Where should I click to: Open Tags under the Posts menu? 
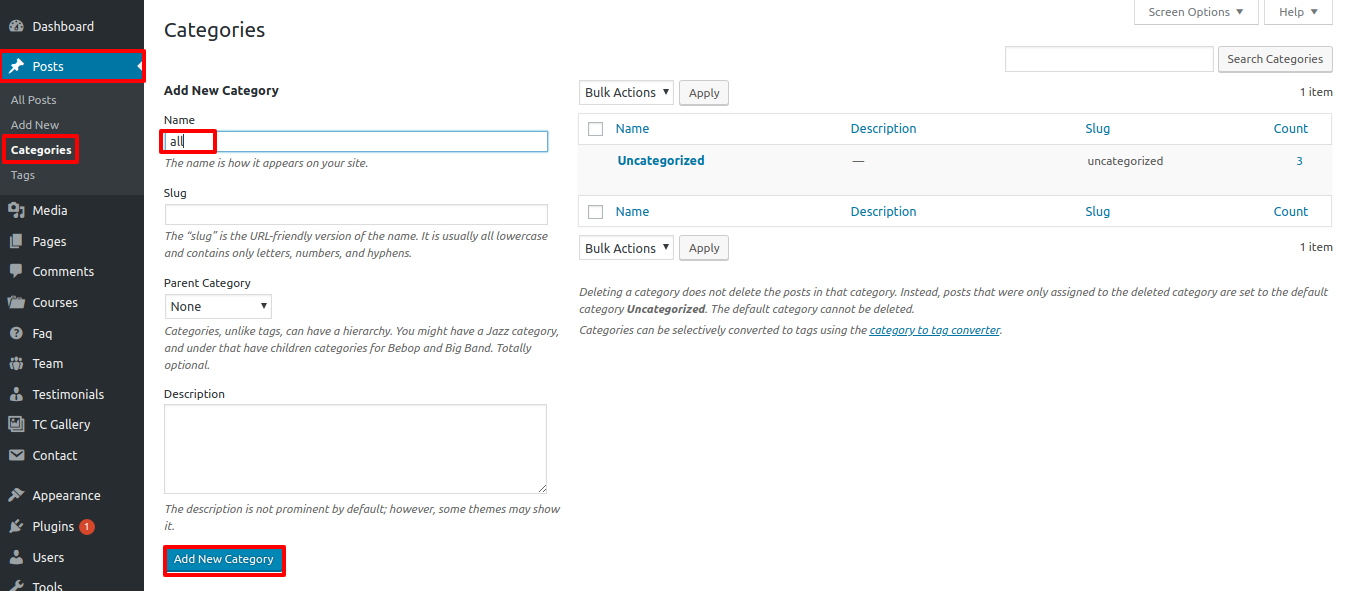tap(23, 175)
